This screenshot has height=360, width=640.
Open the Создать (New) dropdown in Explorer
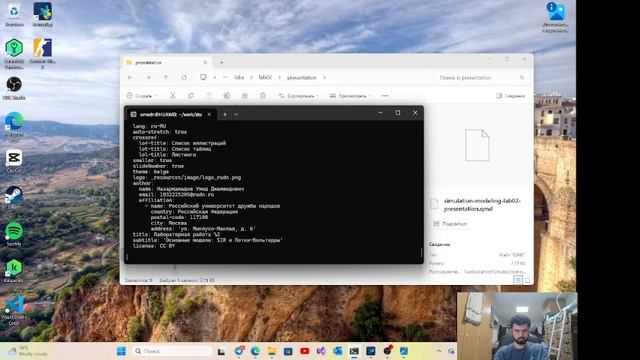[141, 96]
